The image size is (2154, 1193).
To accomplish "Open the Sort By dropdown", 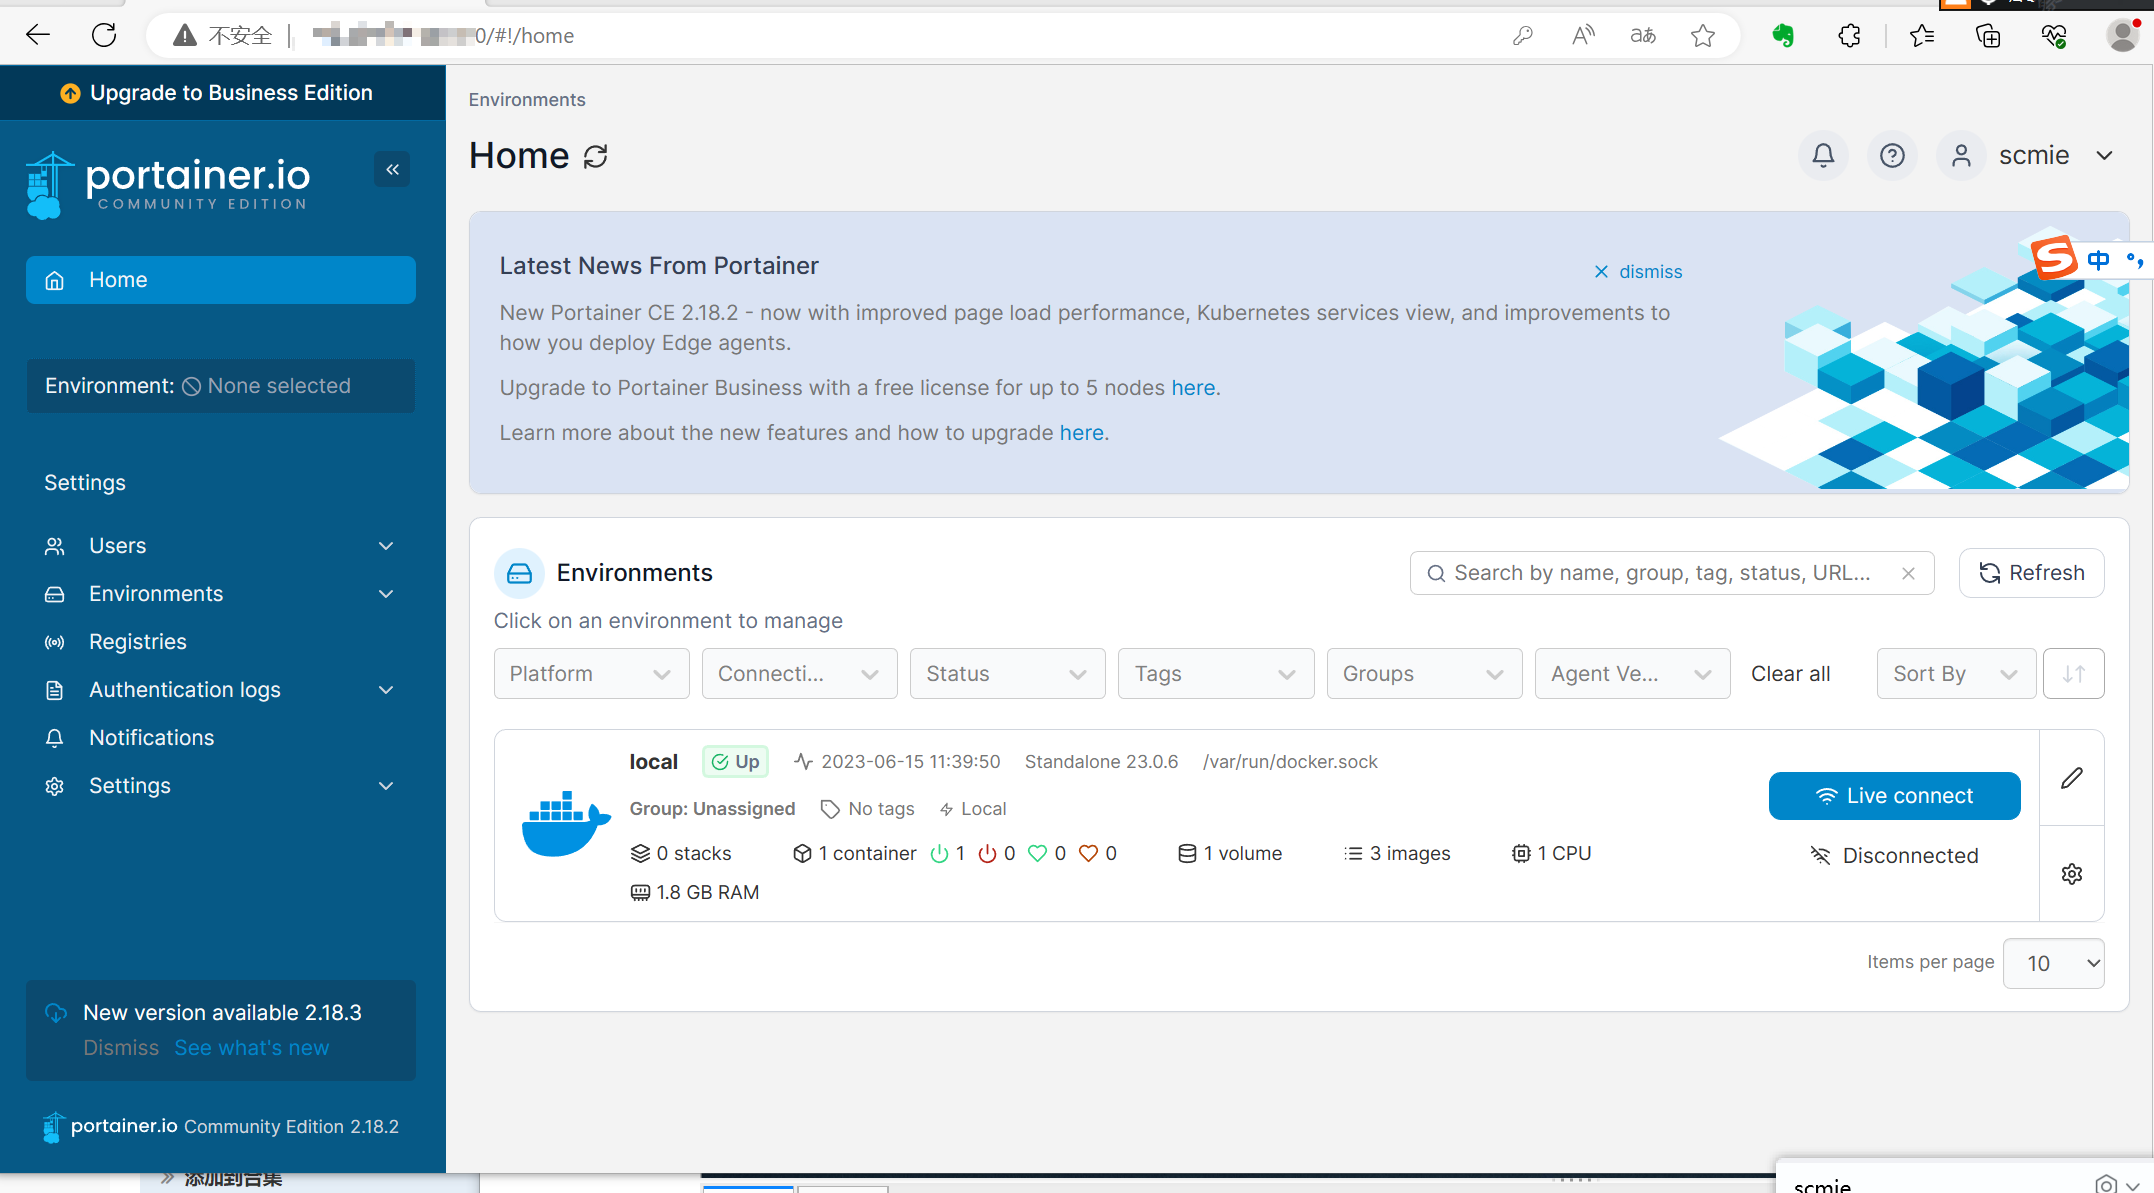I will [1956, 674].
